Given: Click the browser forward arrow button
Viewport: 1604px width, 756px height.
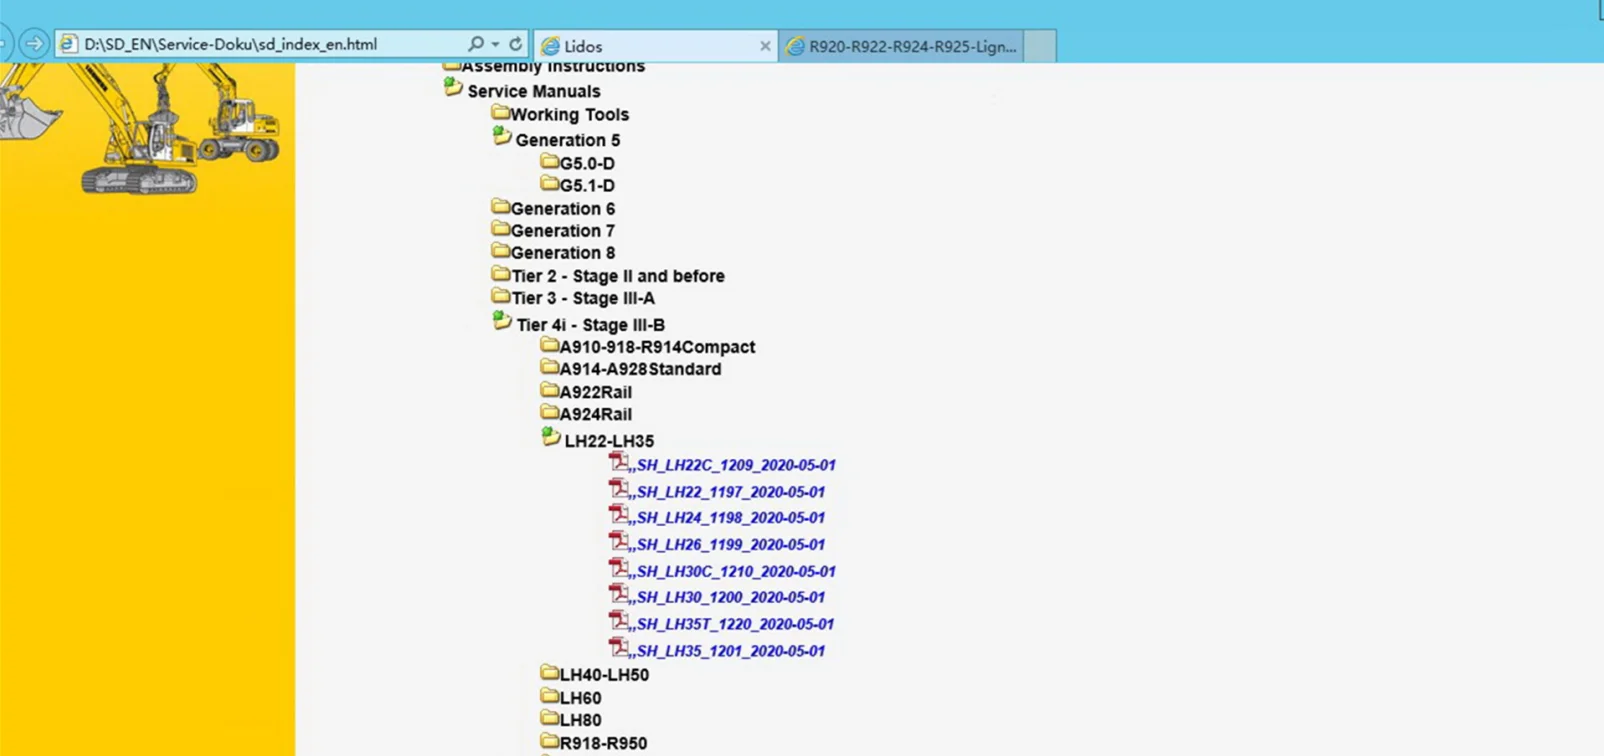Looking at the screenshot, I should coord(33,44).
